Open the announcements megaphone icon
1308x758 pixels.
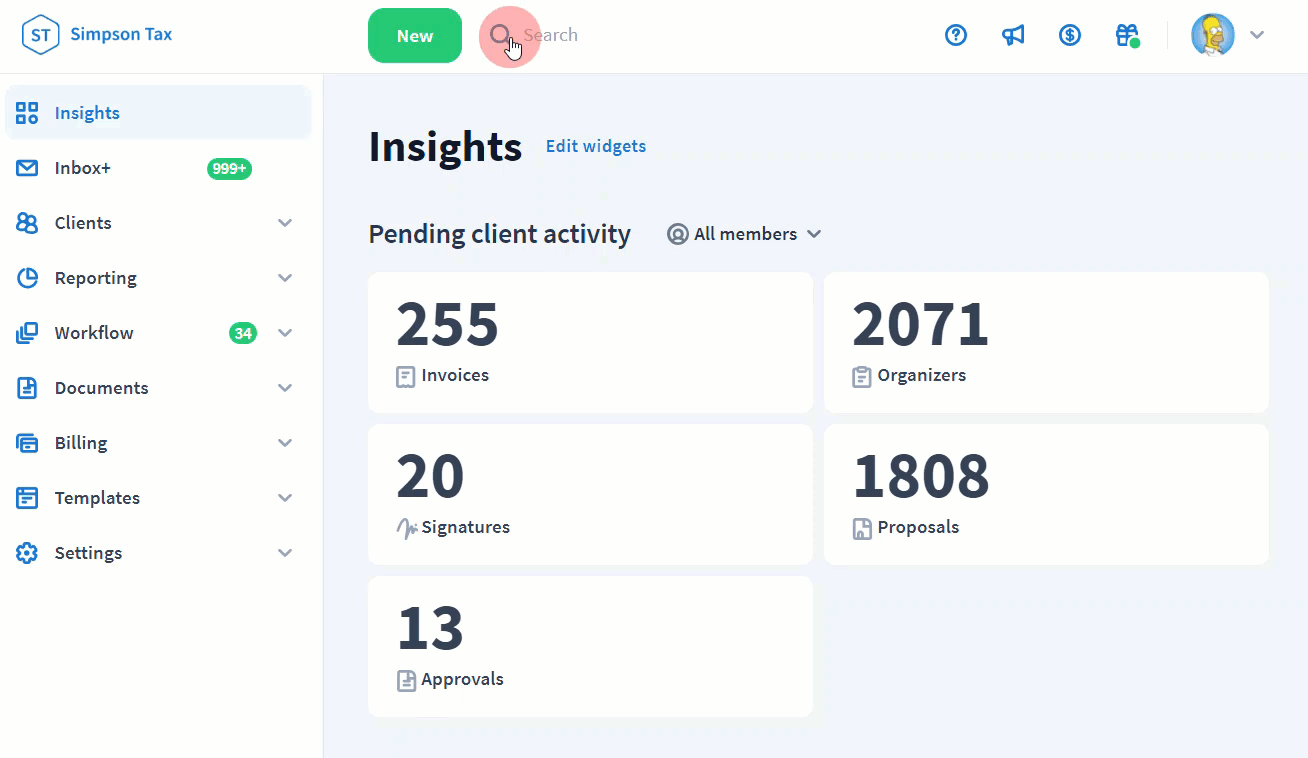[x=1013, y=36]
